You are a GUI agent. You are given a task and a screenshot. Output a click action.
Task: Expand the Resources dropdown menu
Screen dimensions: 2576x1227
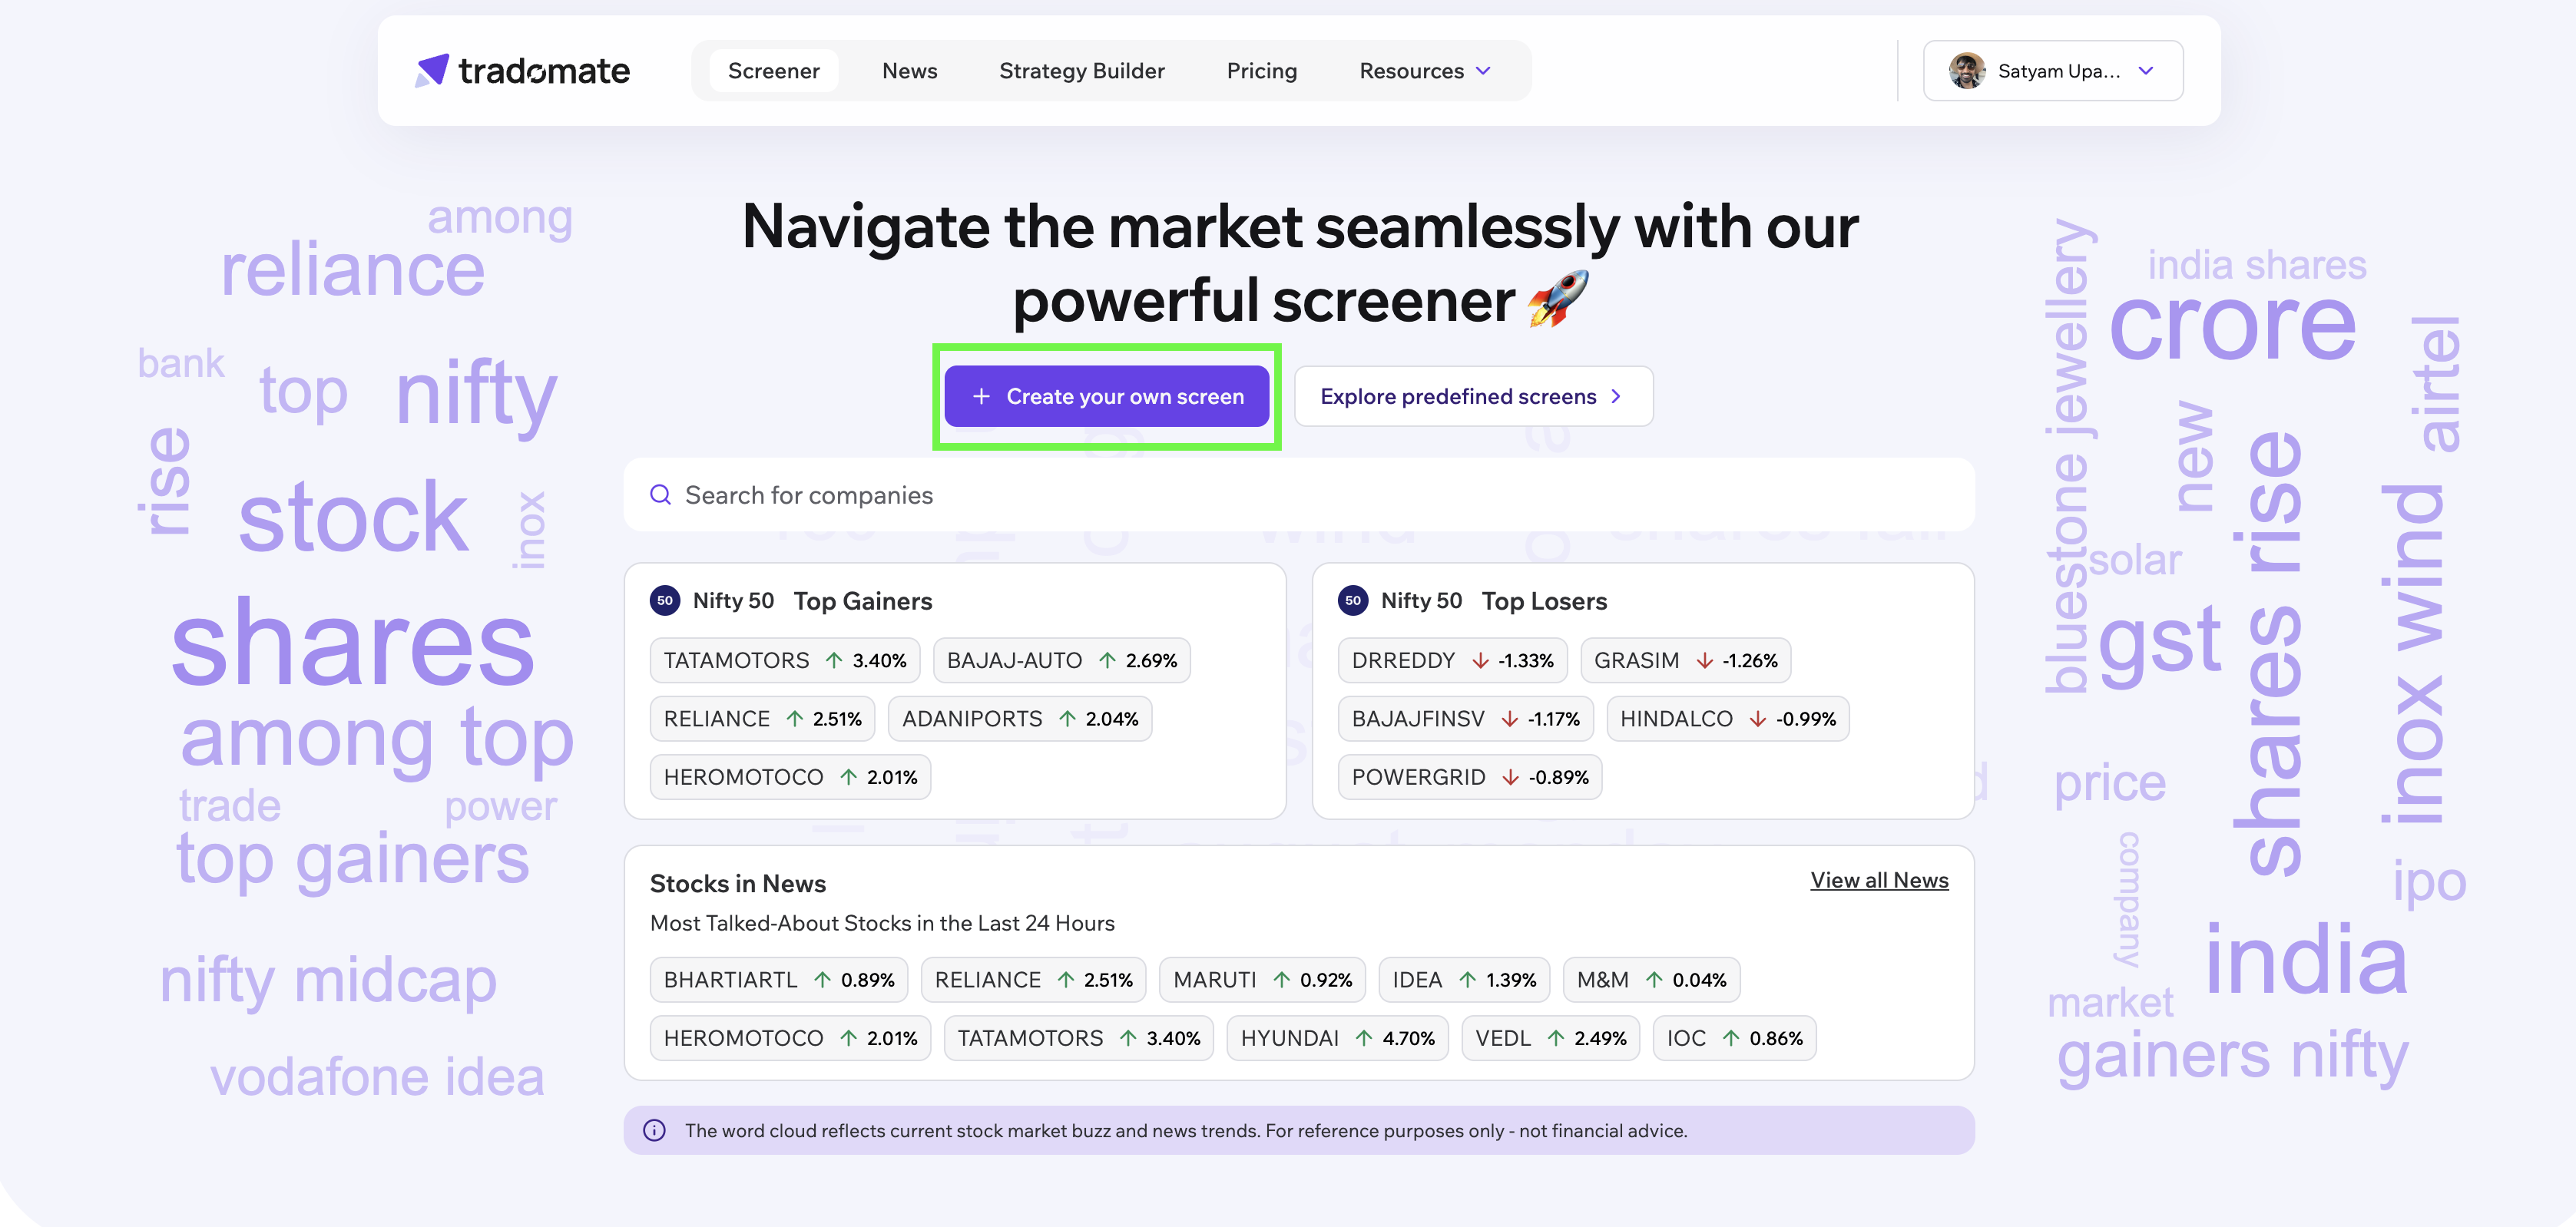pyautogui.click(x=1425, y=71)
